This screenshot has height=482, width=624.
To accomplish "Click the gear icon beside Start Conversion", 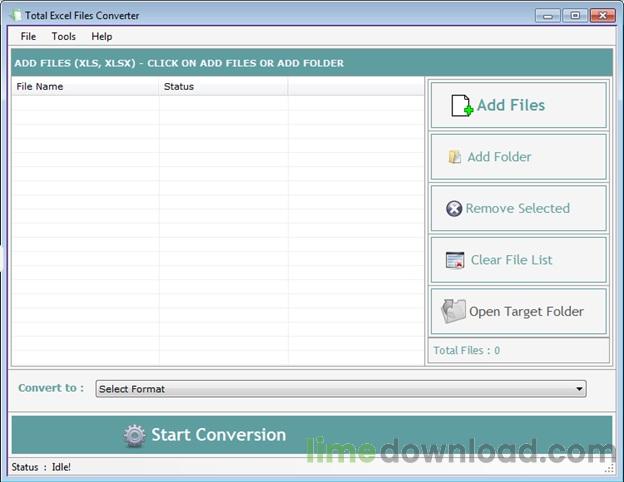I will point(135,436).
